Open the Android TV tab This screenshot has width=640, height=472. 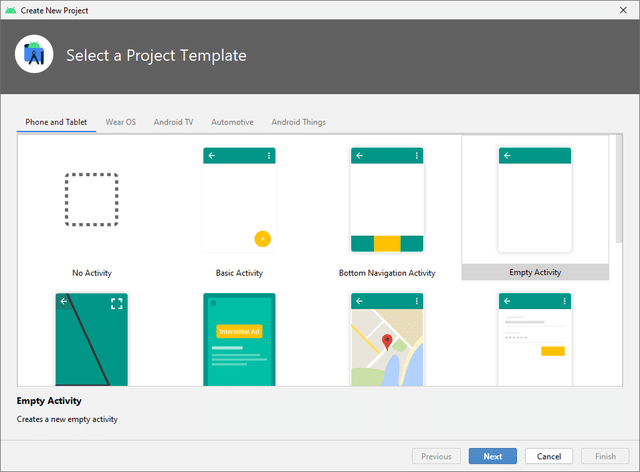[173, 122]
